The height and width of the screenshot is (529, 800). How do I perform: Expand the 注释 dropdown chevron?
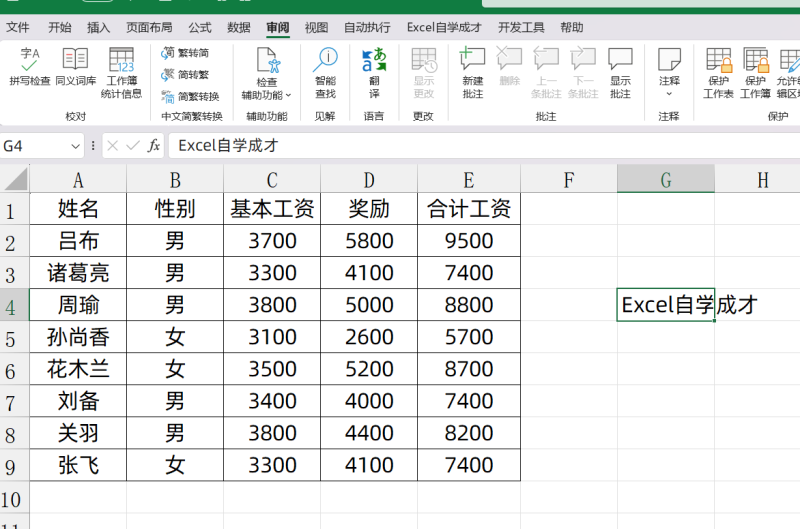[x=669, y=94]
